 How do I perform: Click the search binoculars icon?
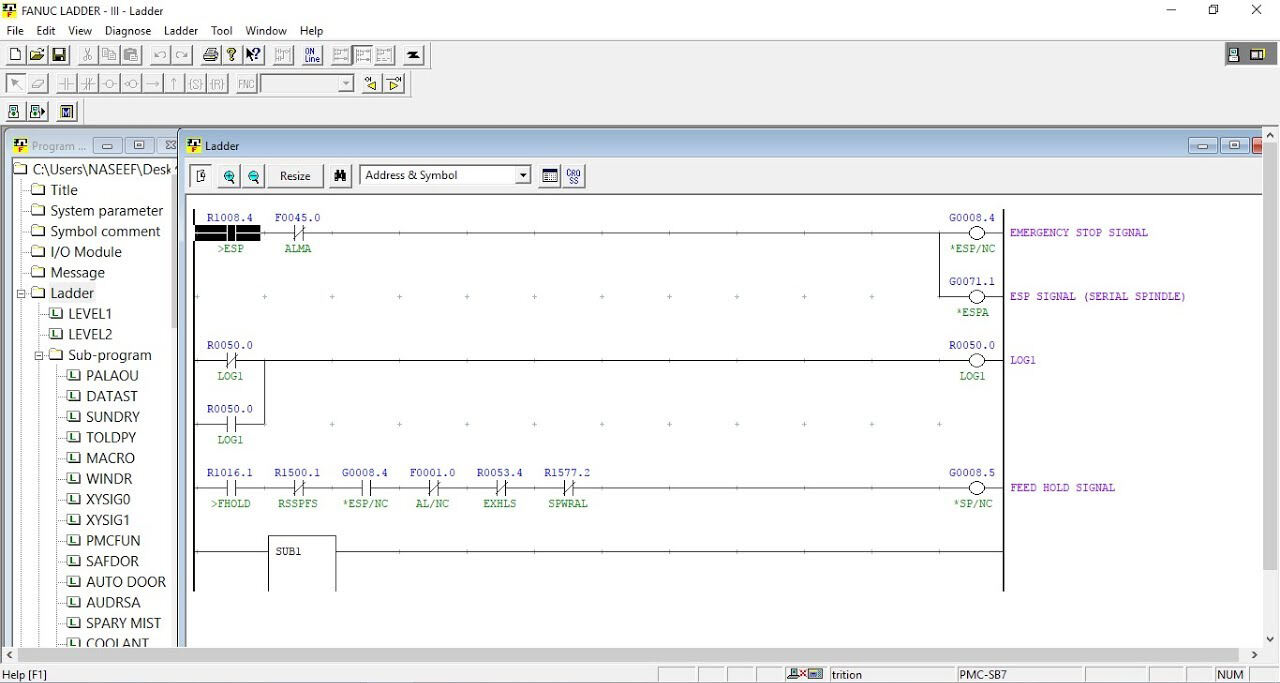pyautogui.click(x=340, y=174)
